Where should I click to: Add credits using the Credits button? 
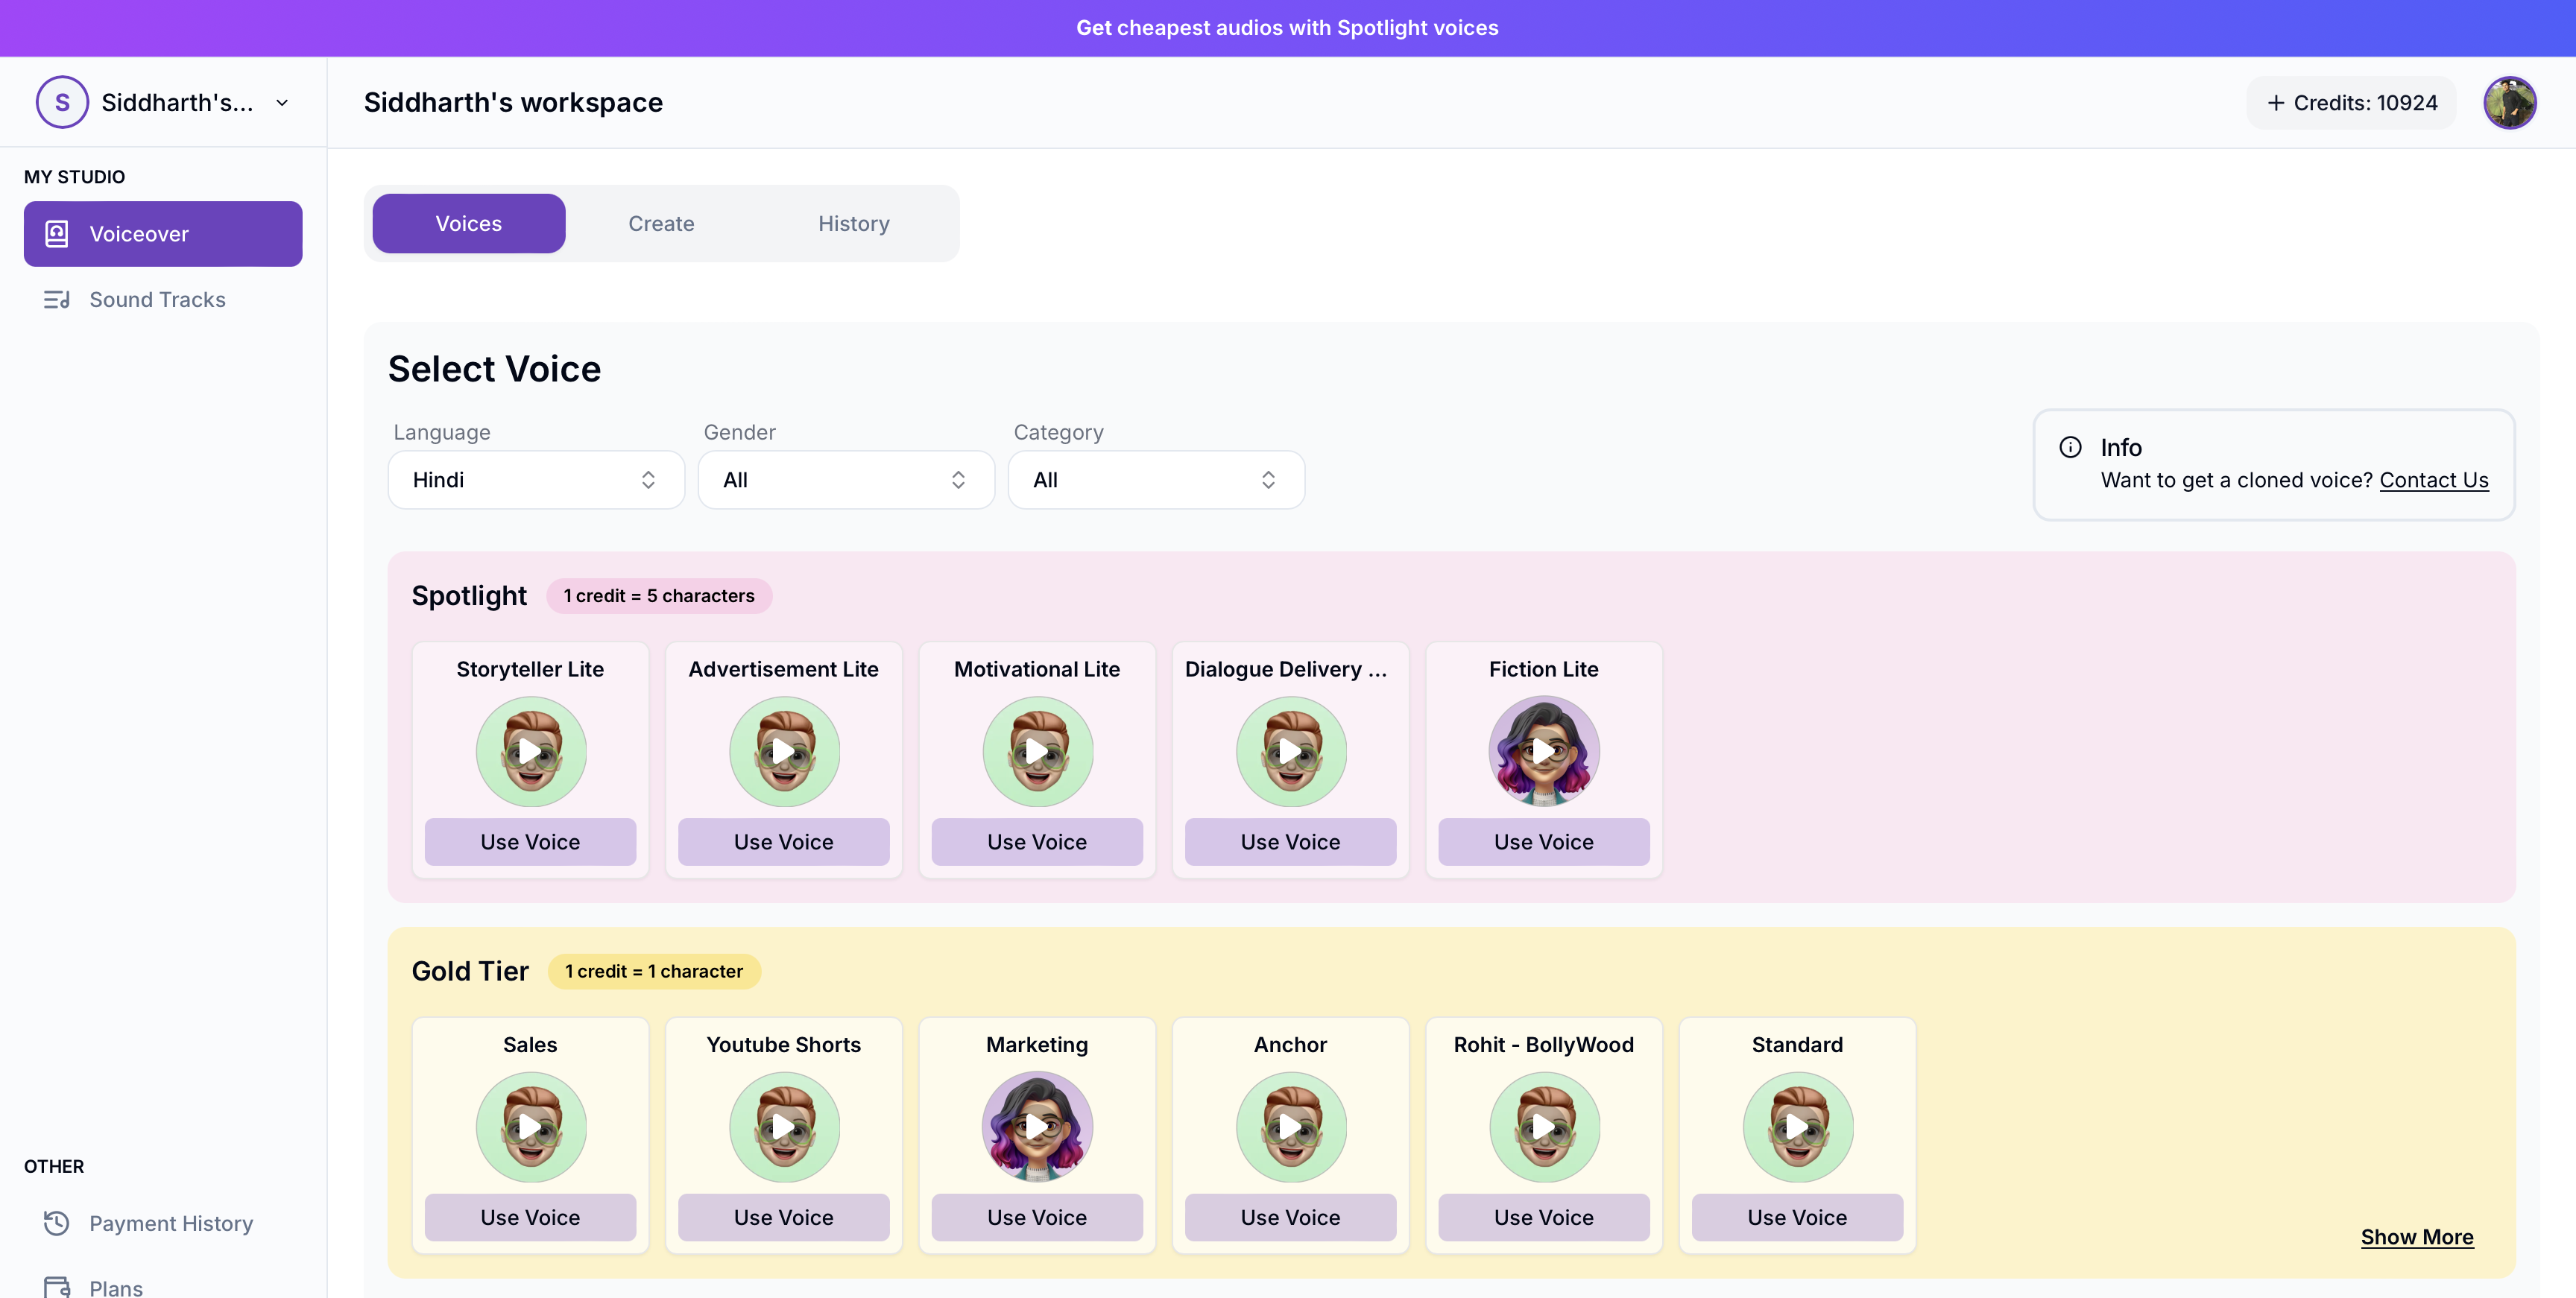[2351, 103]
